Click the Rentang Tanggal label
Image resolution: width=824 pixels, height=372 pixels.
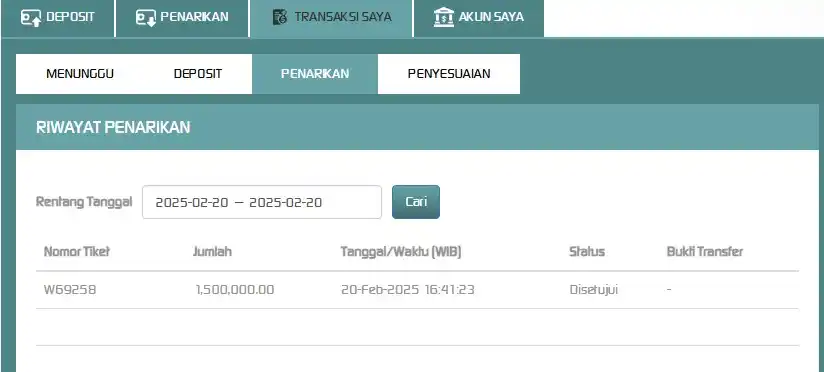[84, 202]
